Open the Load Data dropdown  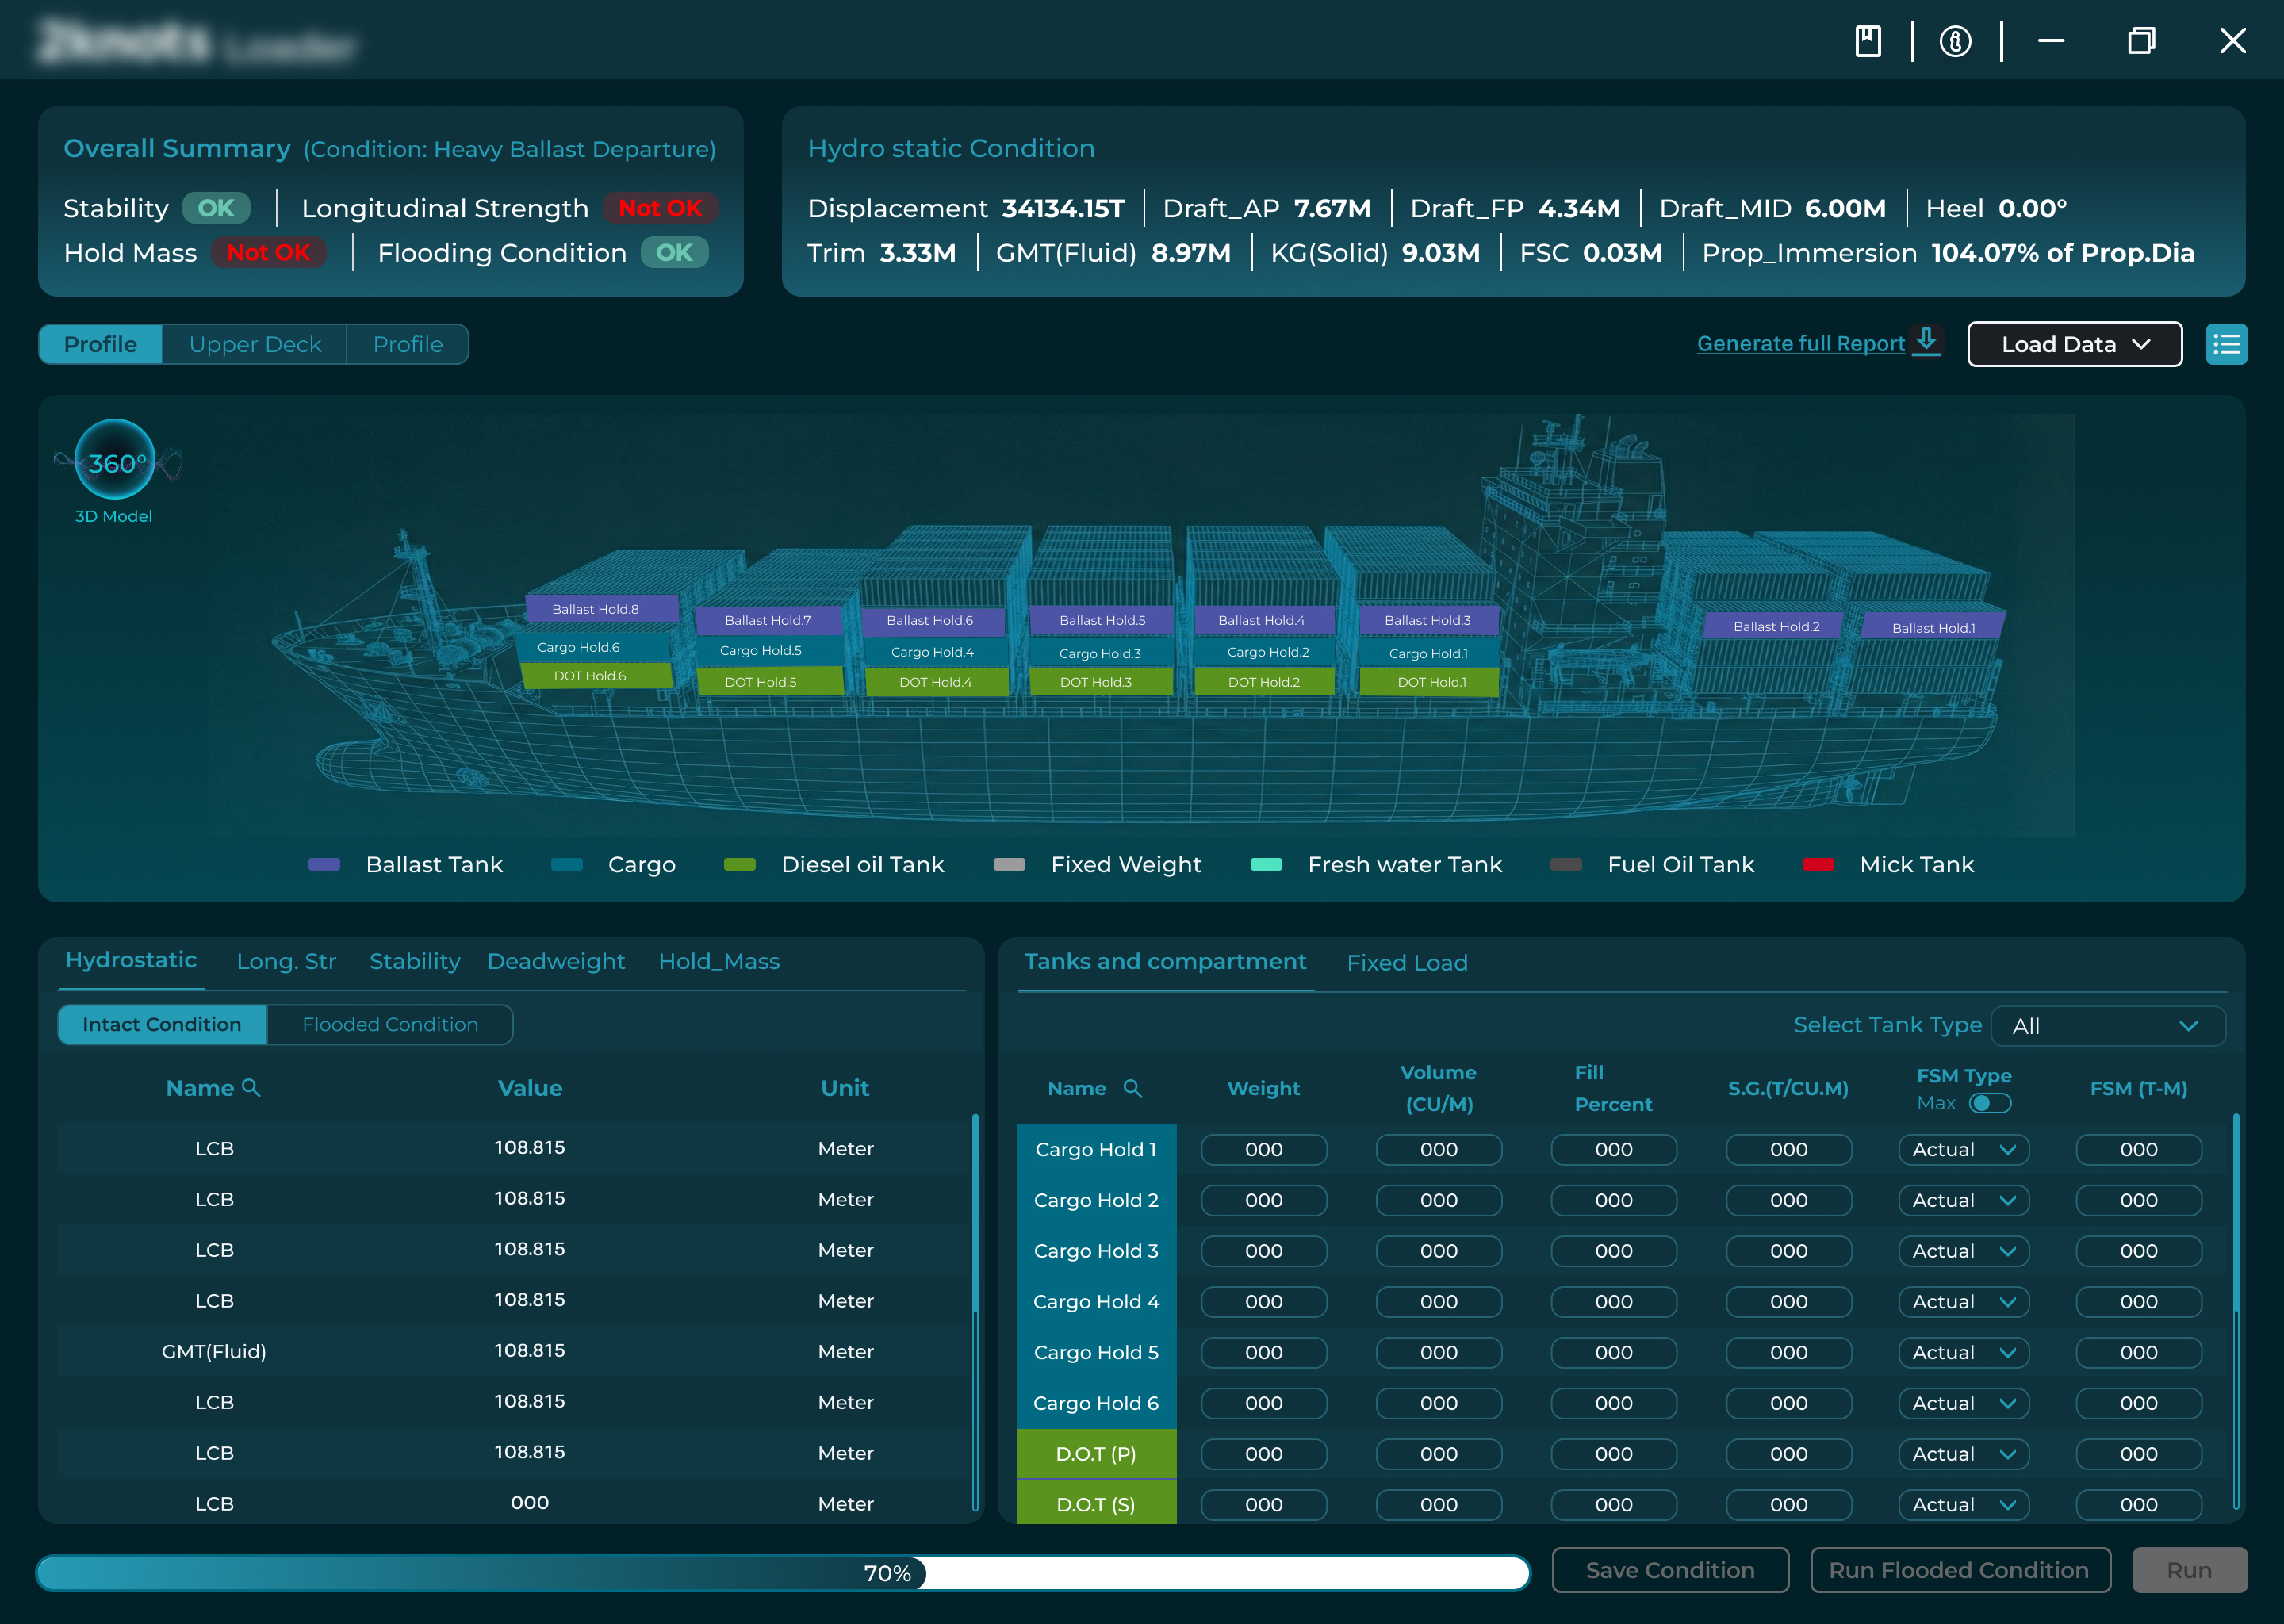click(2074, 344)
